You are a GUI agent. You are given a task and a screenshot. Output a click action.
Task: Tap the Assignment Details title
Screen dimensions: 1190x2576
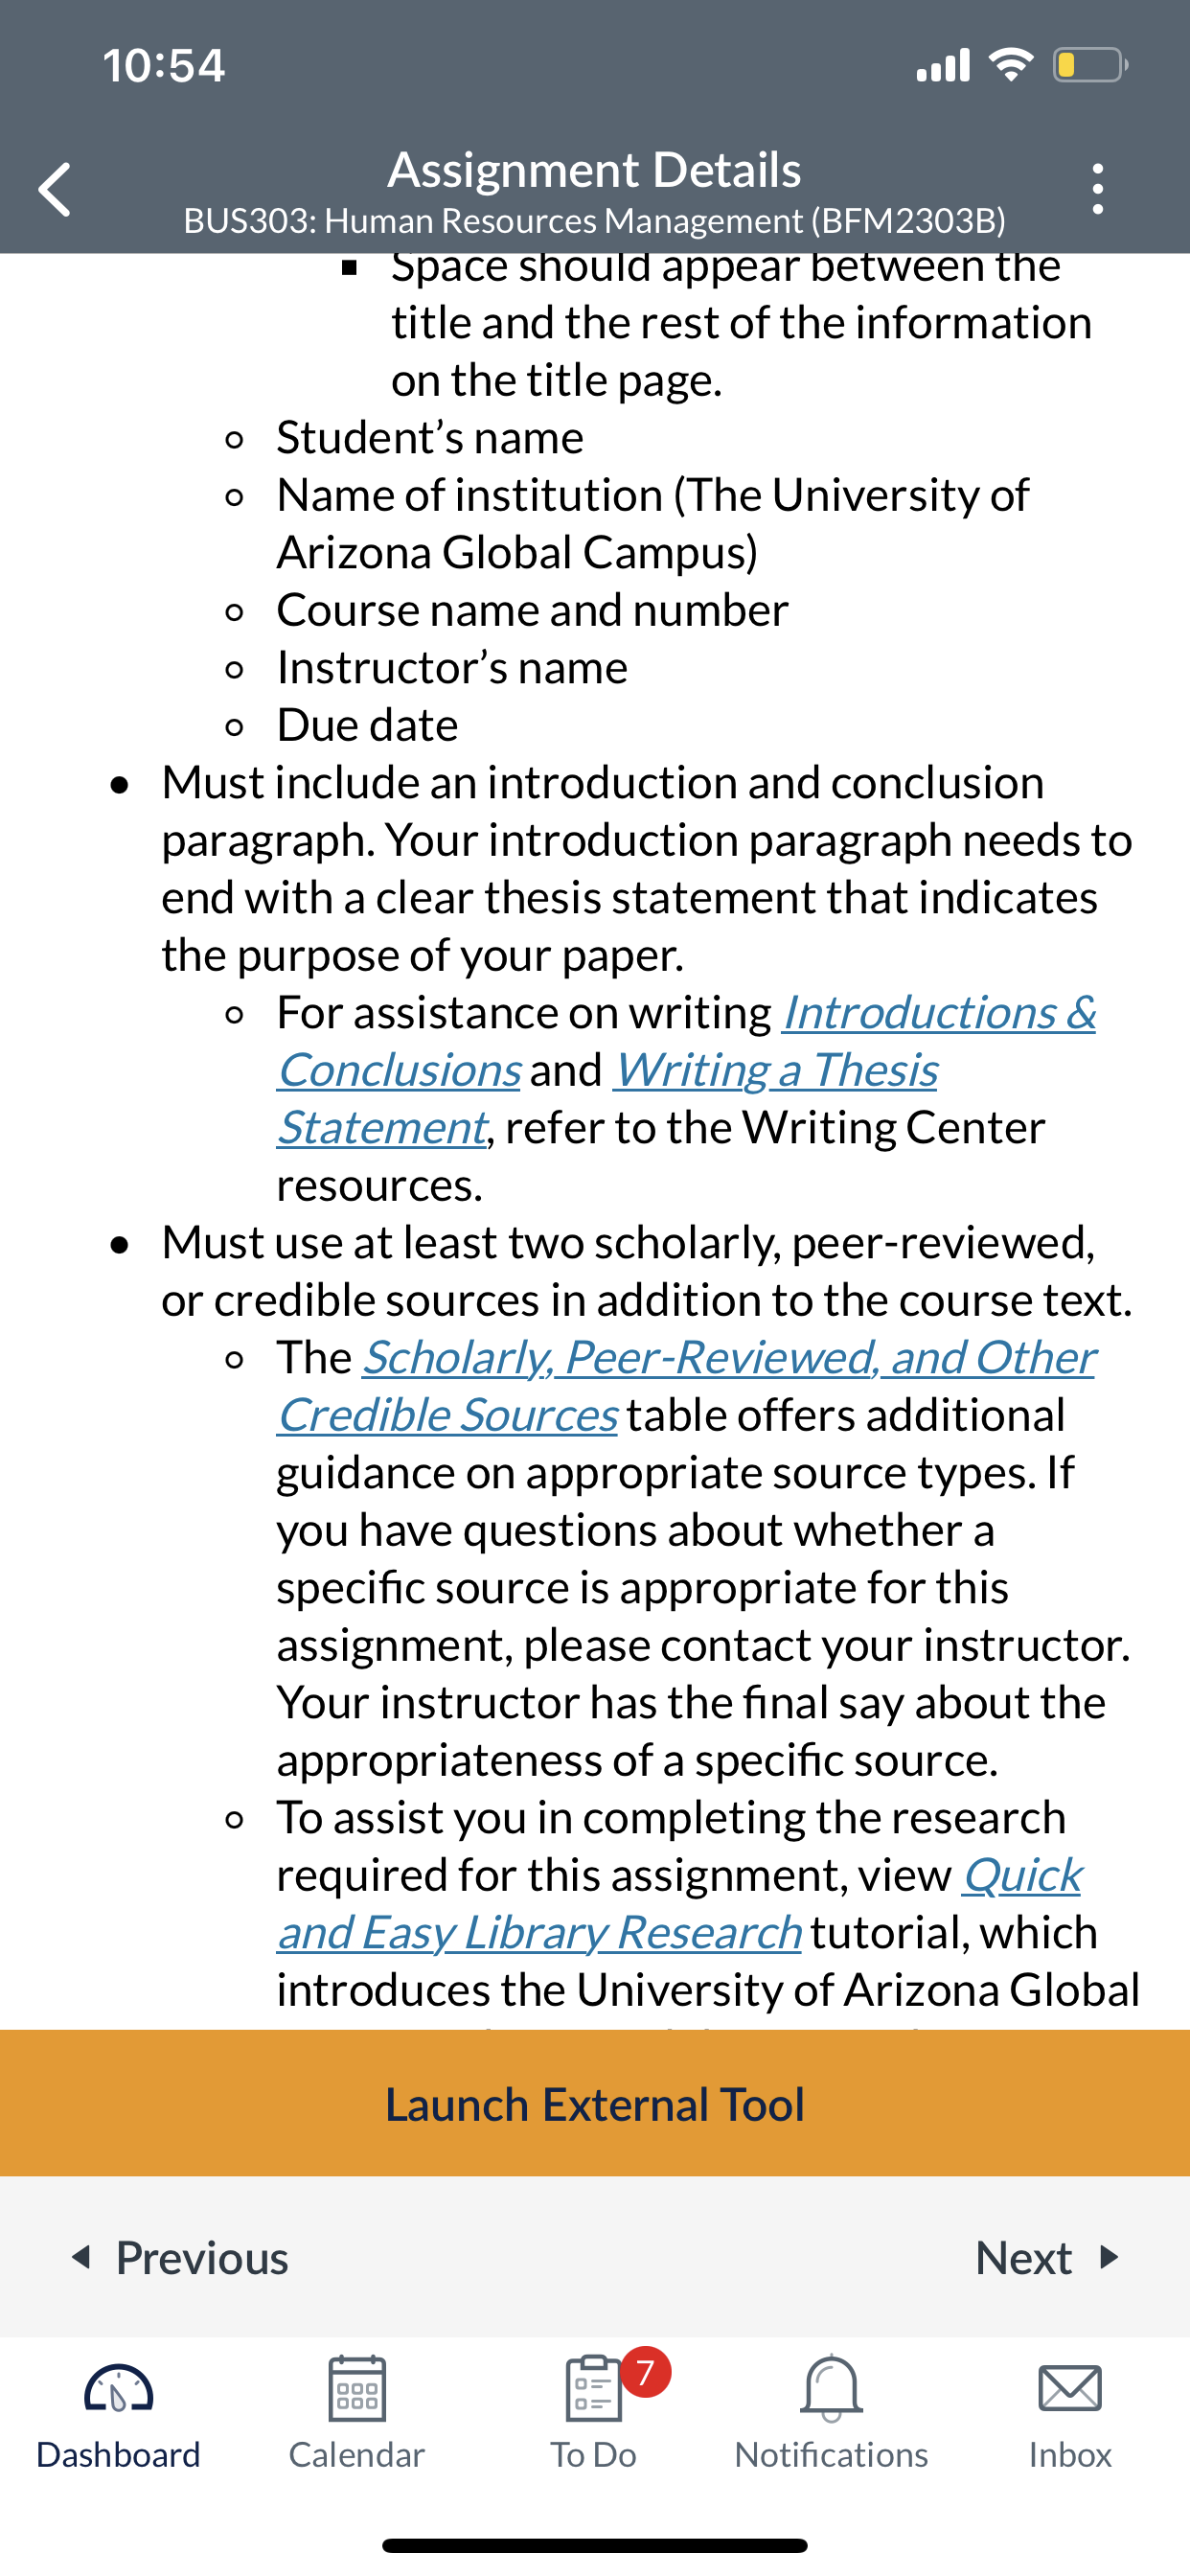(x=595, y=169)
